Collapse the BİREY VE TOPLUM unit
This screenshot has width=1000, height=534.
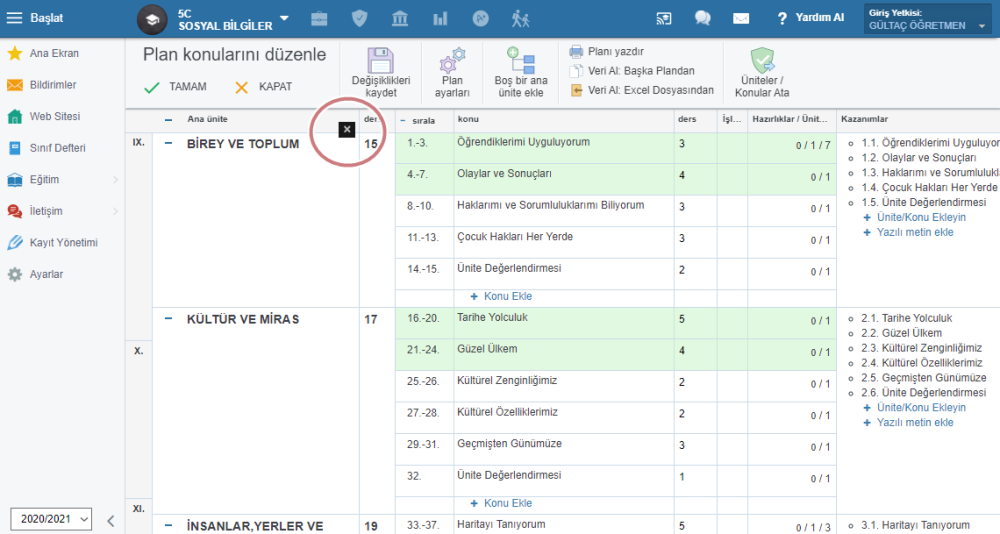pos(168,144)
